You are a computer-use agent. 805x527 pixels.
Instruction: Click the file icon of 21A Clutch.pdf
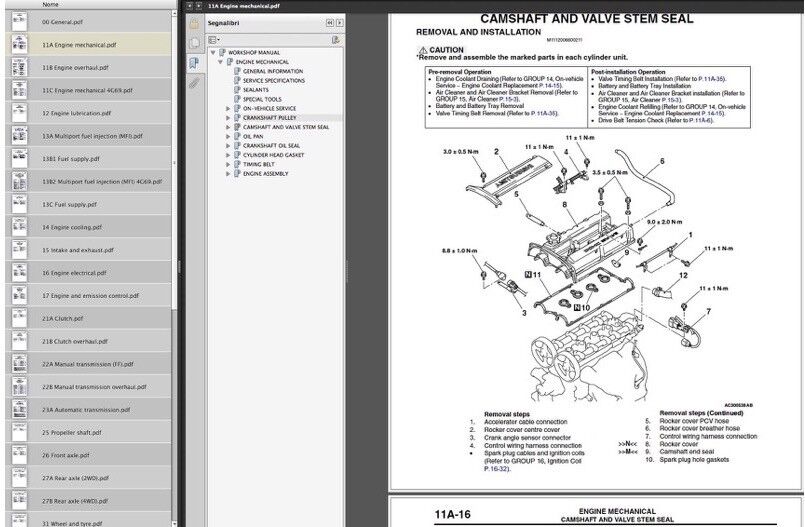coord(20,318)
